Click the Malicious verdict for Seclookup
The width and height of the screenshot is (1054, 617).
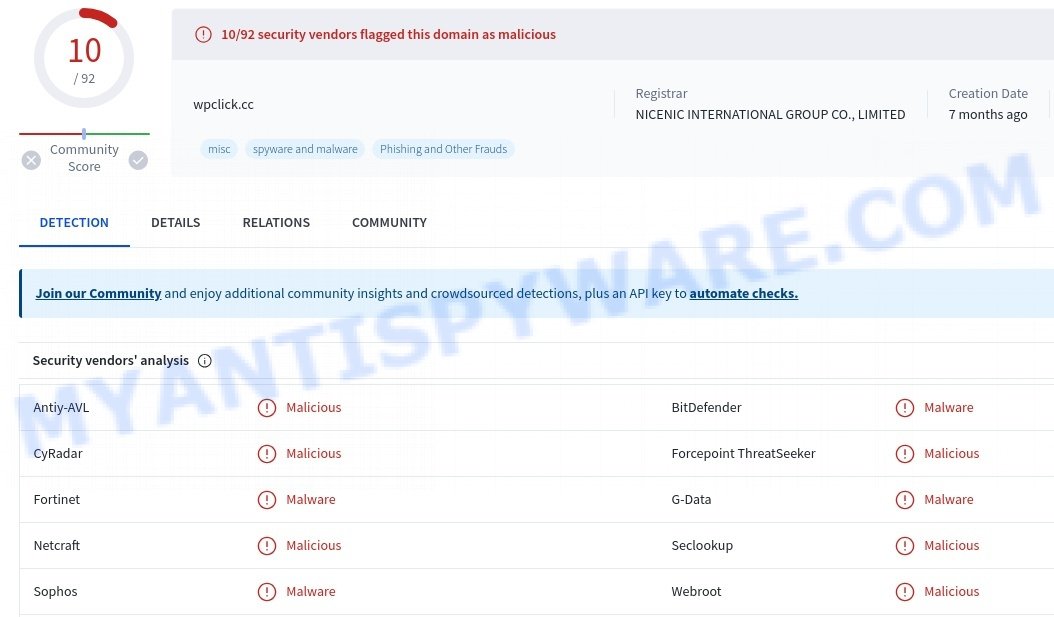(952, 546)
